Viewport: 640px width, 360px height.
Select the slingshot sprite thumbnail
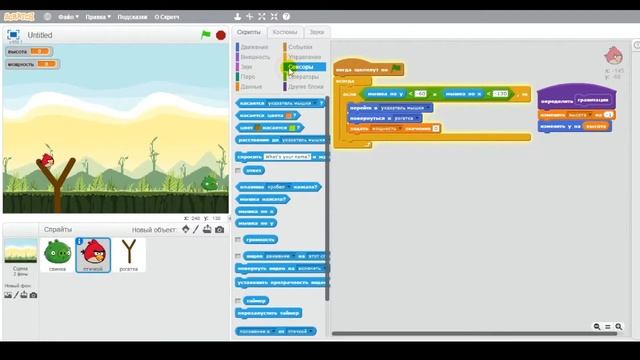[x=129, y=255]
